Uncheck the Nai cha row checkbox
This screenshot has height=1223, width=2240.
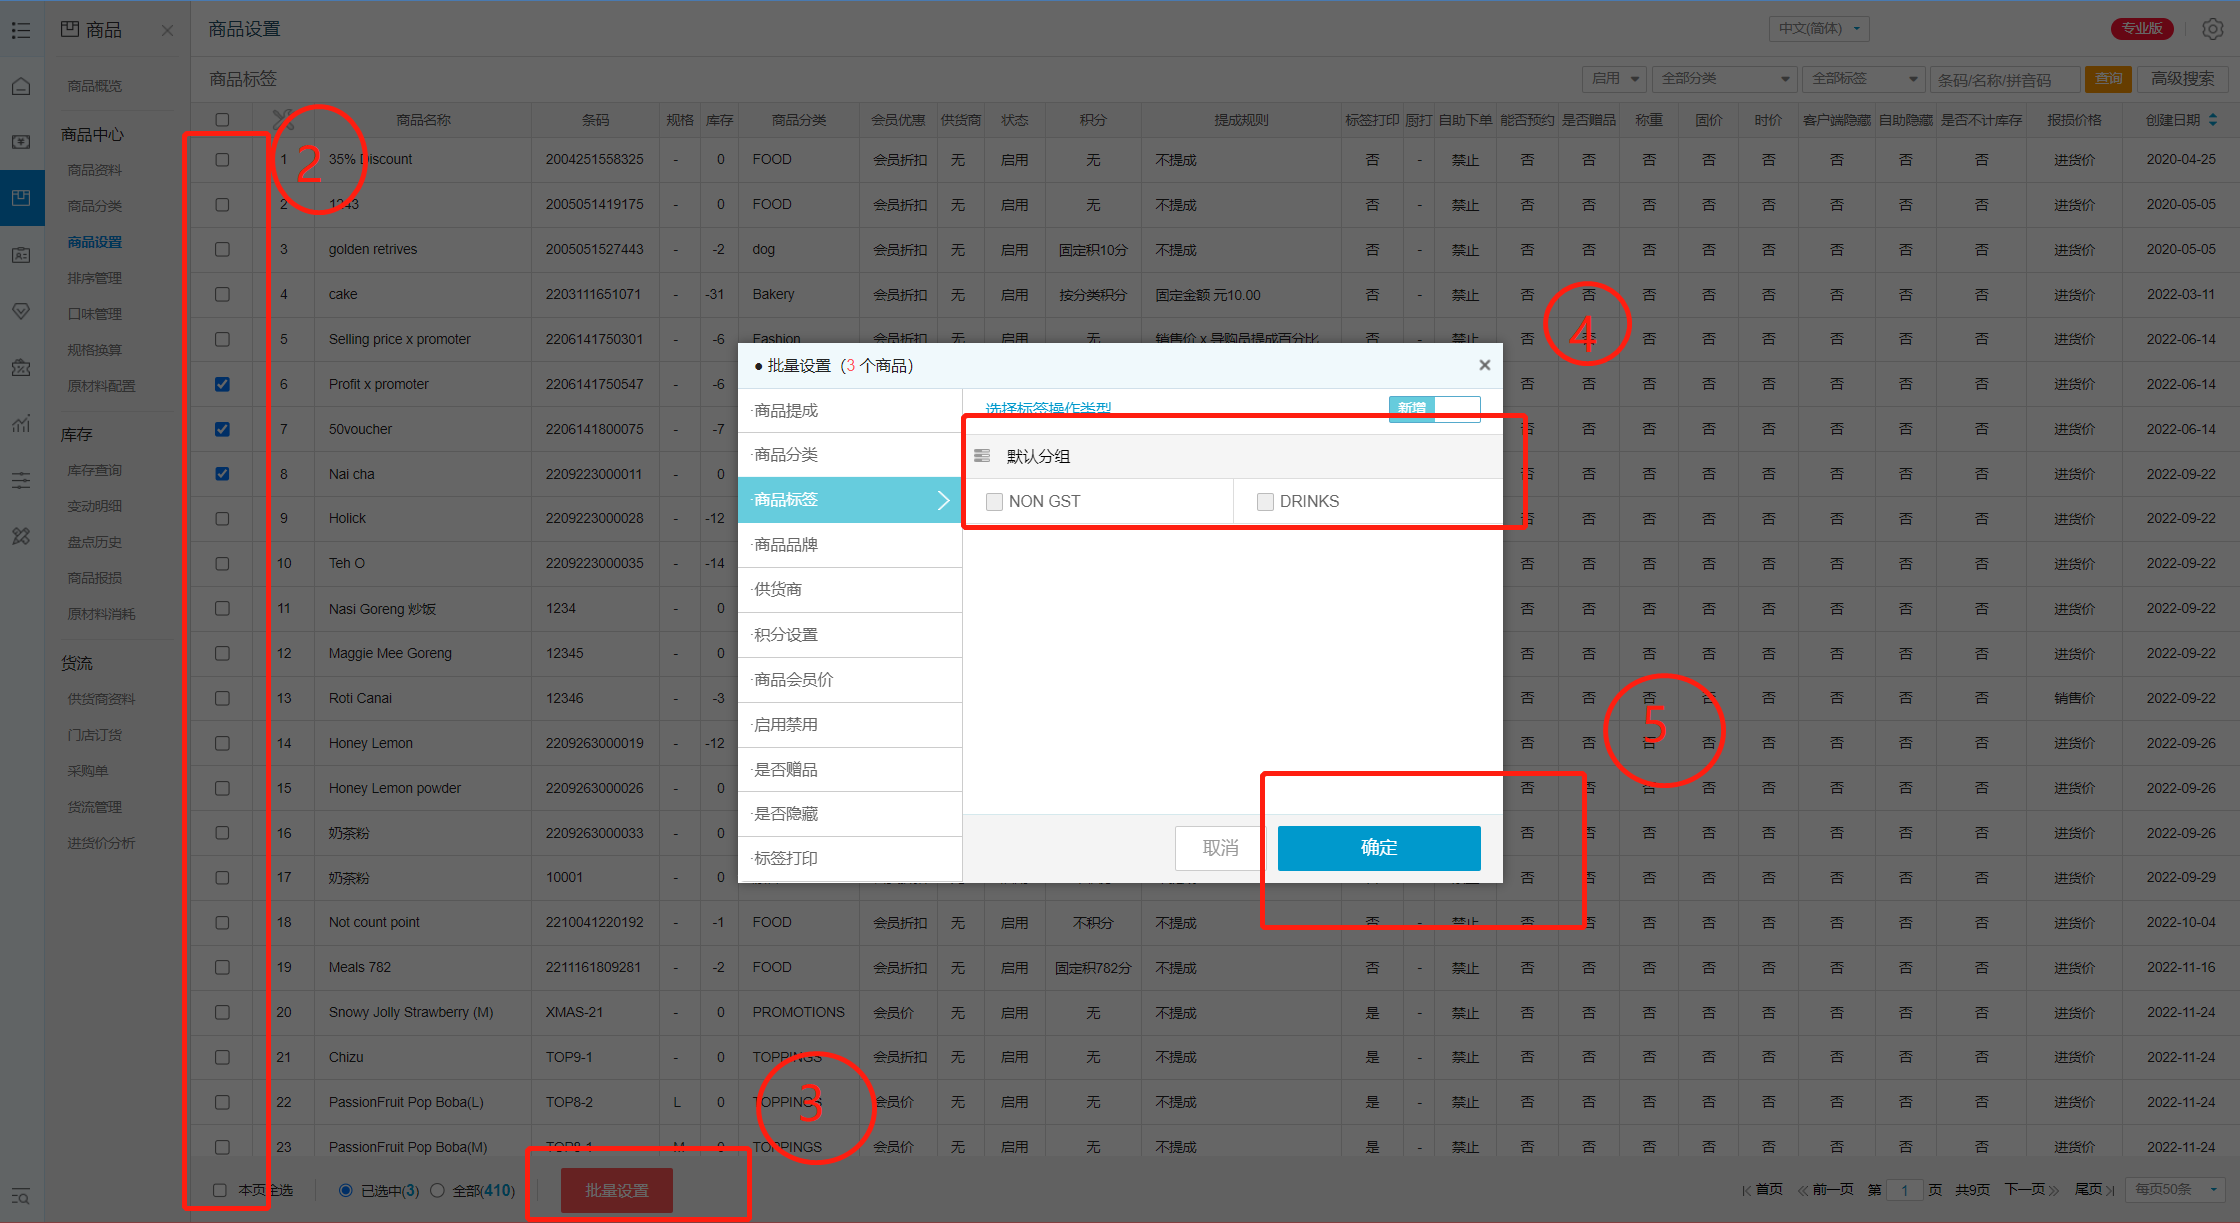[x=222, y=474]
